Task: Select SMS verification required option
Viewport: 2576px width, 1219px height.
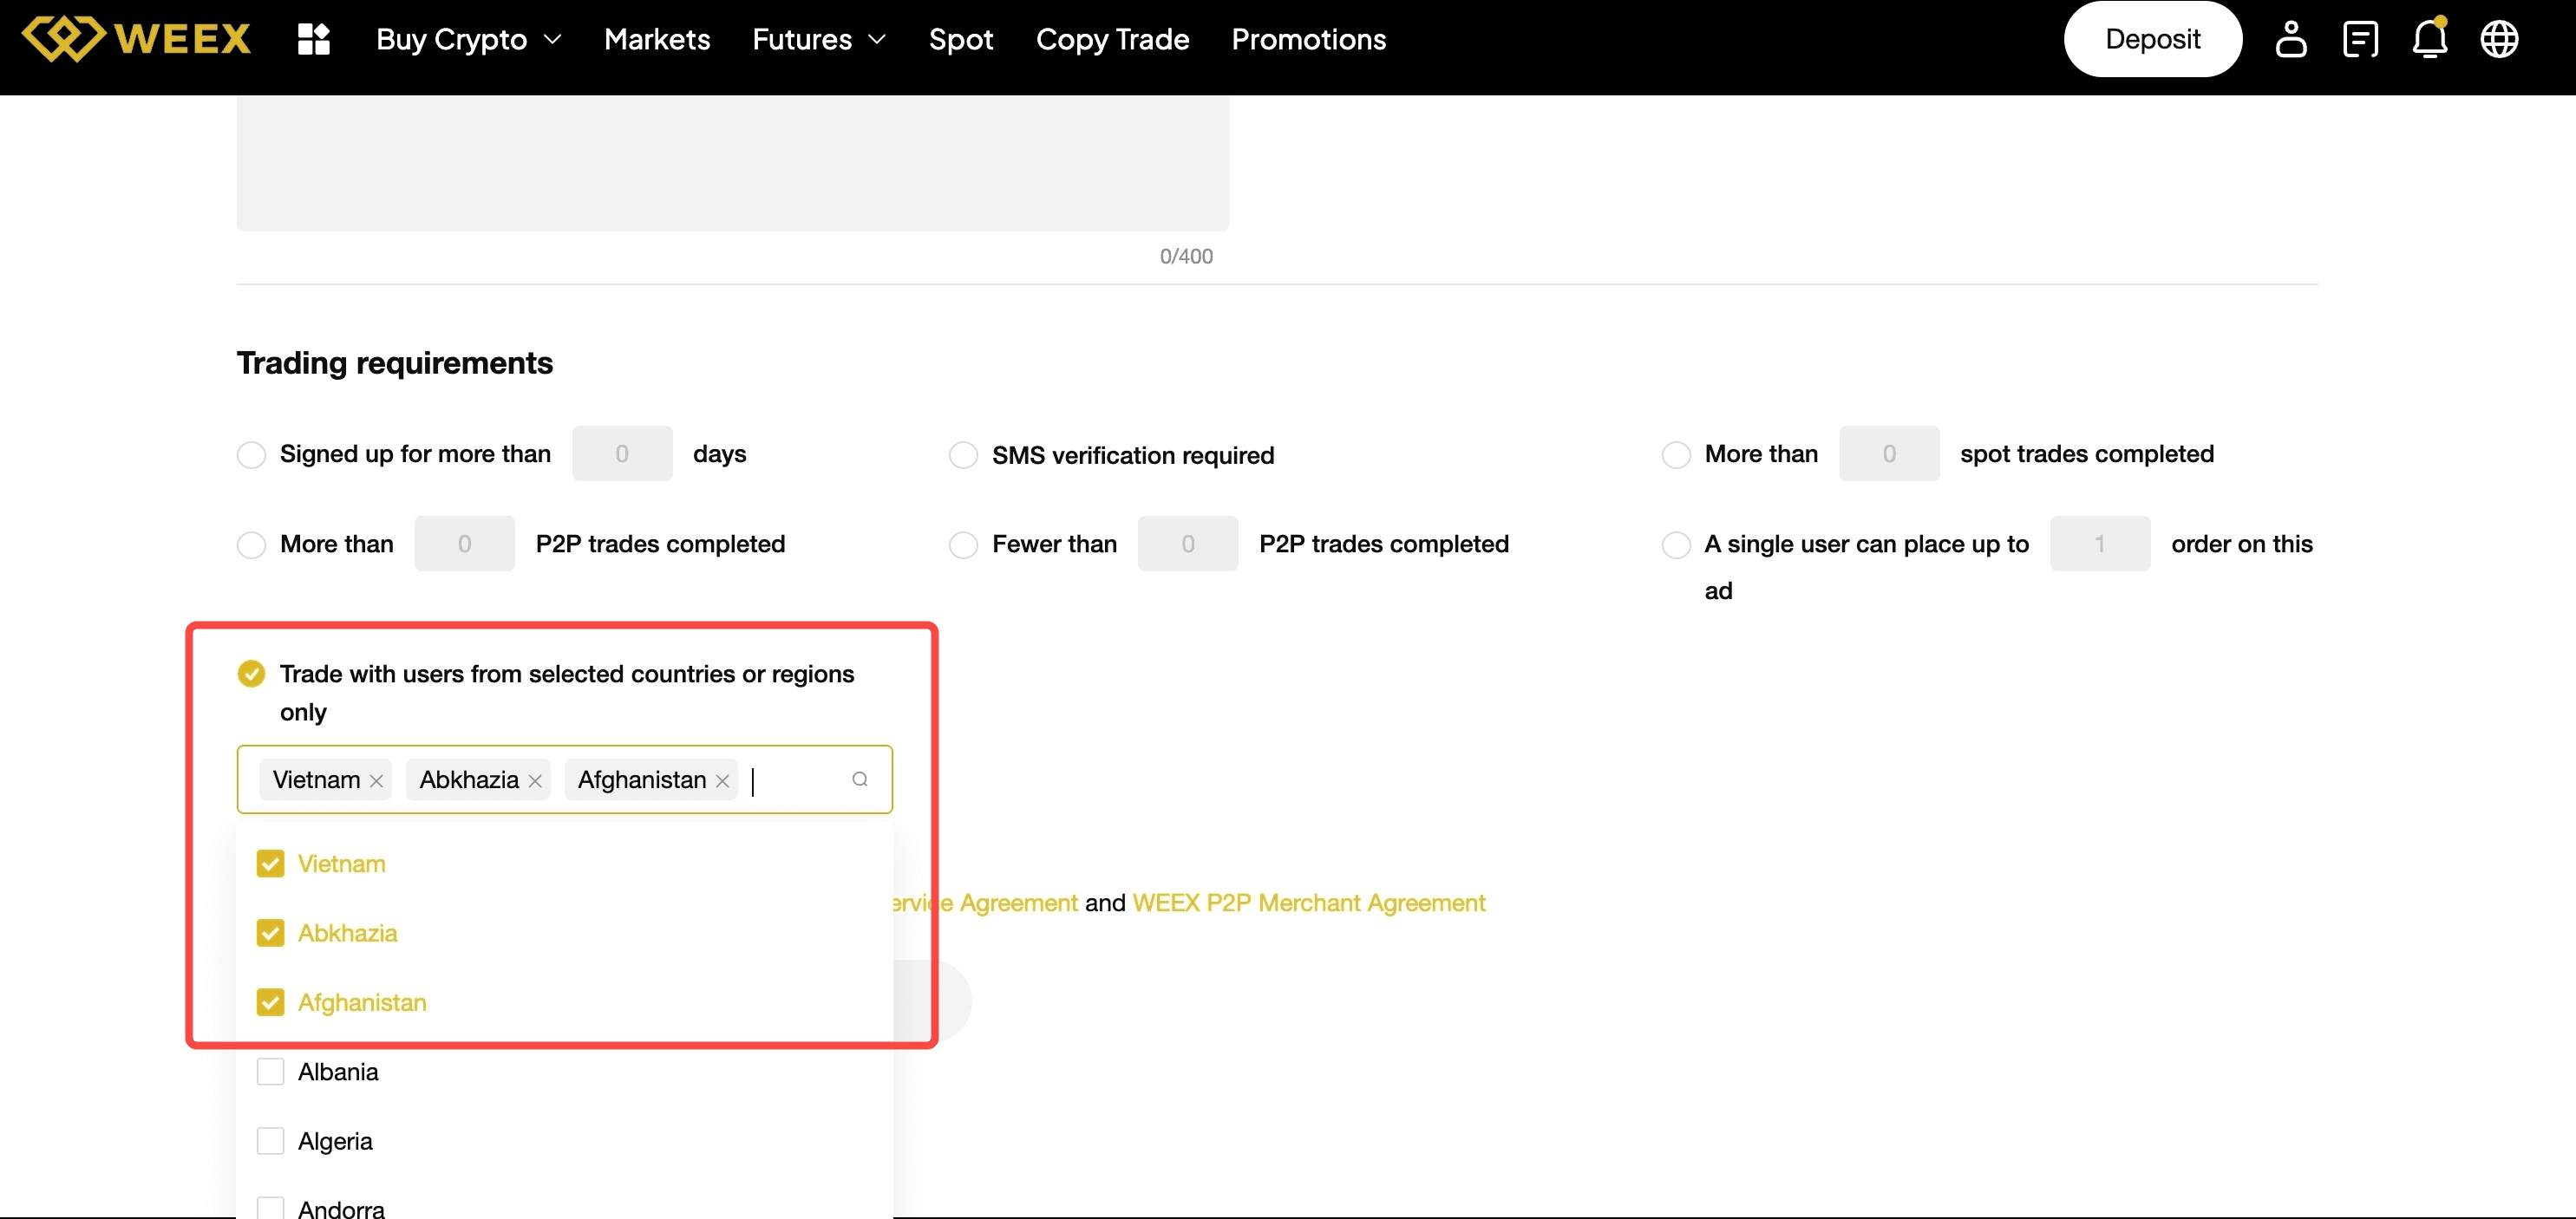Action: [963, 455]
